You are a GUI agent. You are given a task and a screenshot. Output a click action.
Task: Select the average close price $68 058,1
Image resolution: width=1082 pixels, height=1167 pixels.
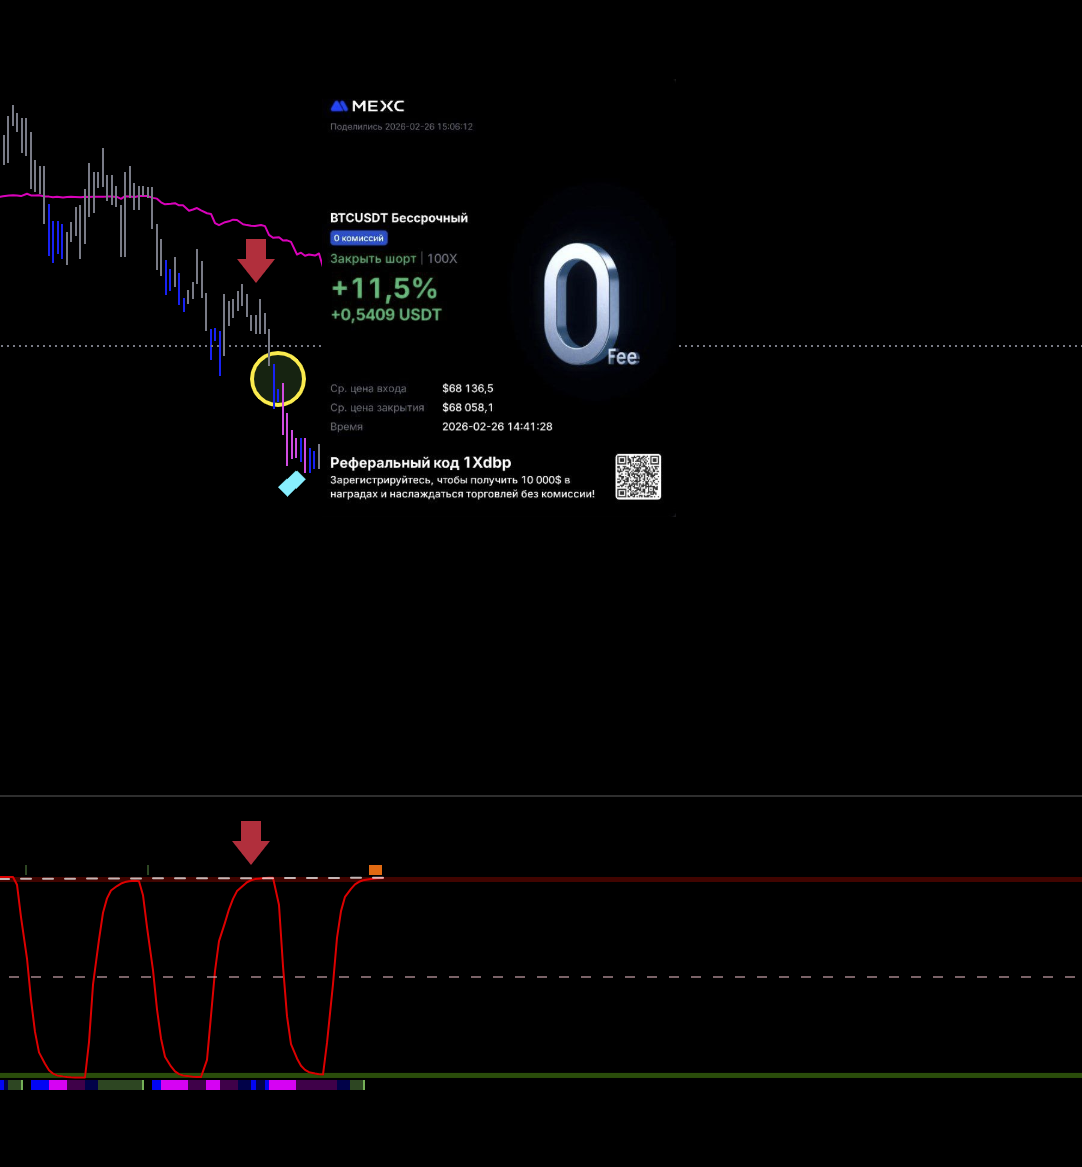click(467, 407)
